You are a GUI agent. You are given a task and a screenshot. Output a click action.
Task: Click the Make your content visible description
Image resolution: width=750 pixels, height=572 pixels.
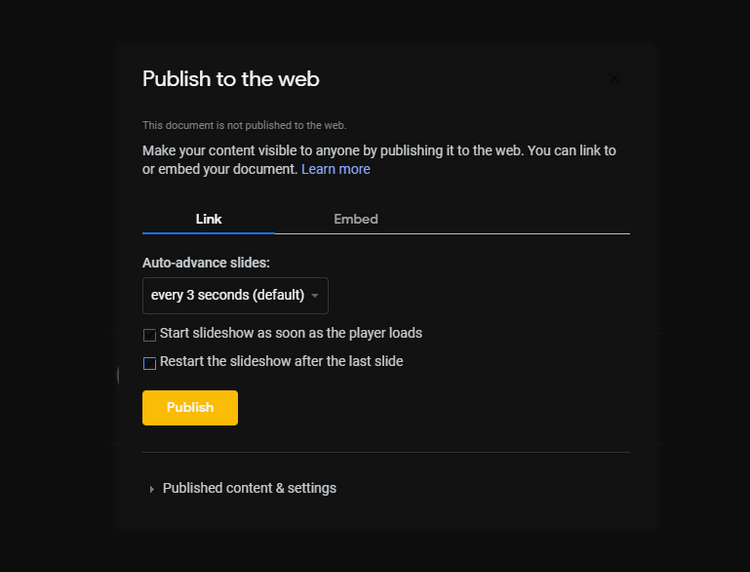(379, 160)
